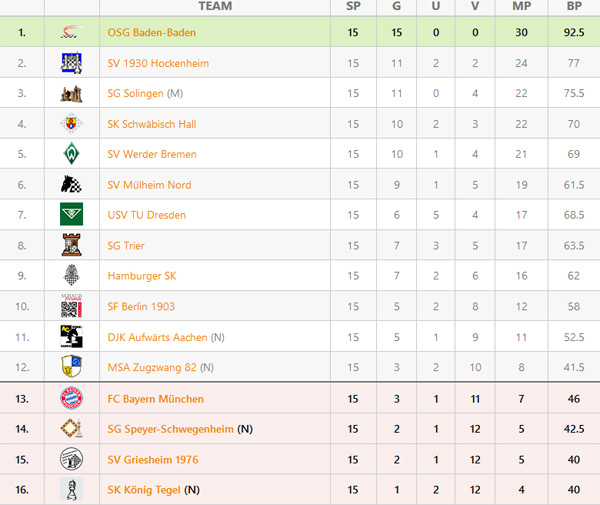Image resolution: width=600 pixels, height=505 pixels.
Task: Click the USV TU Dresden green logo
Action: pyautogui.click(x=72, y=214)
